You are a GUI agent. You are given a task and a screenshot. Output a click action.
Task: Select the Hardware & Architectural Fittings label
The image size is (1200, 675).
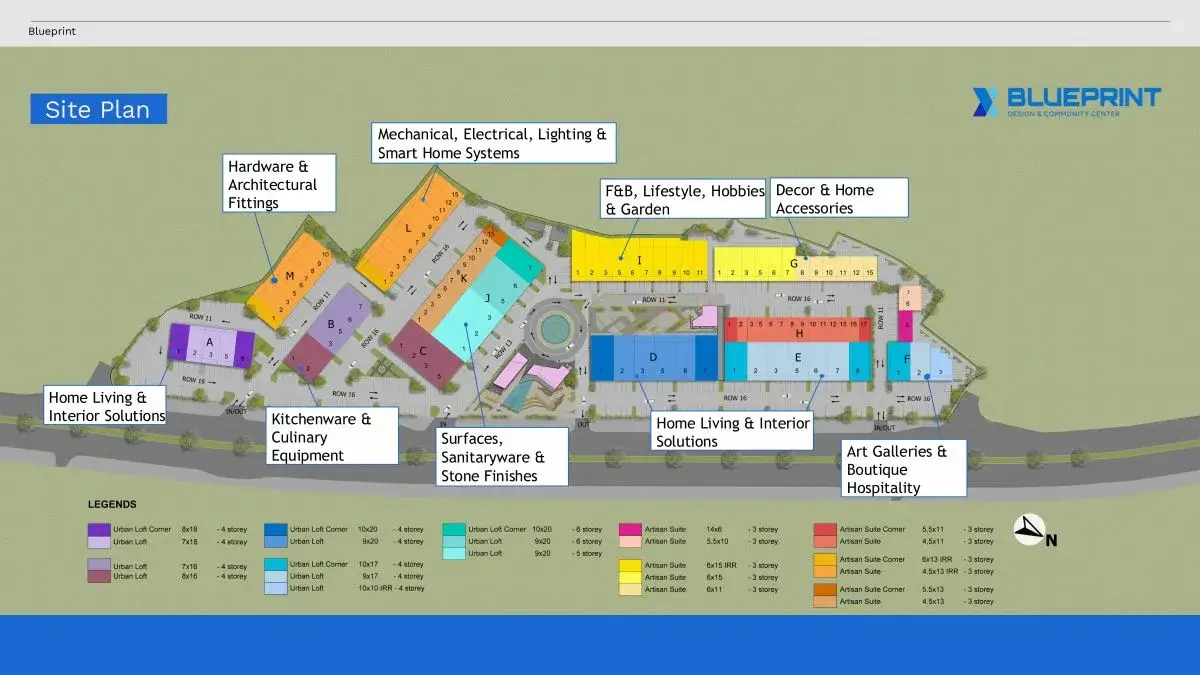tap(279, 184)
